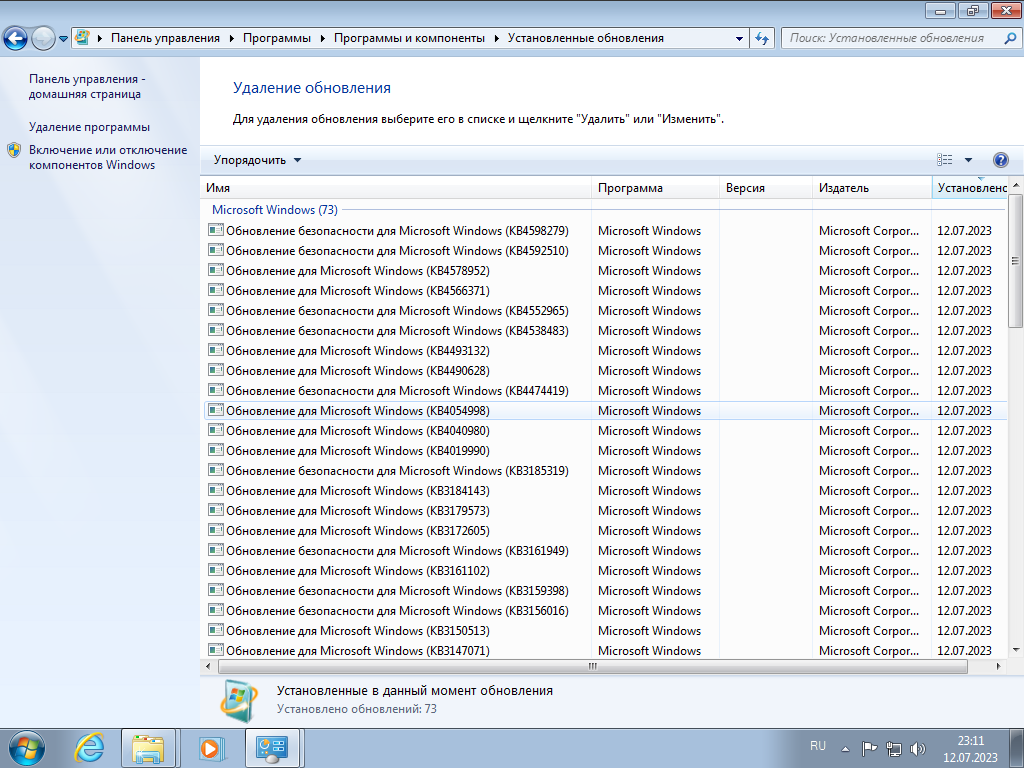
Task: Select update KB4490628 icon
Action: (216, 370)
